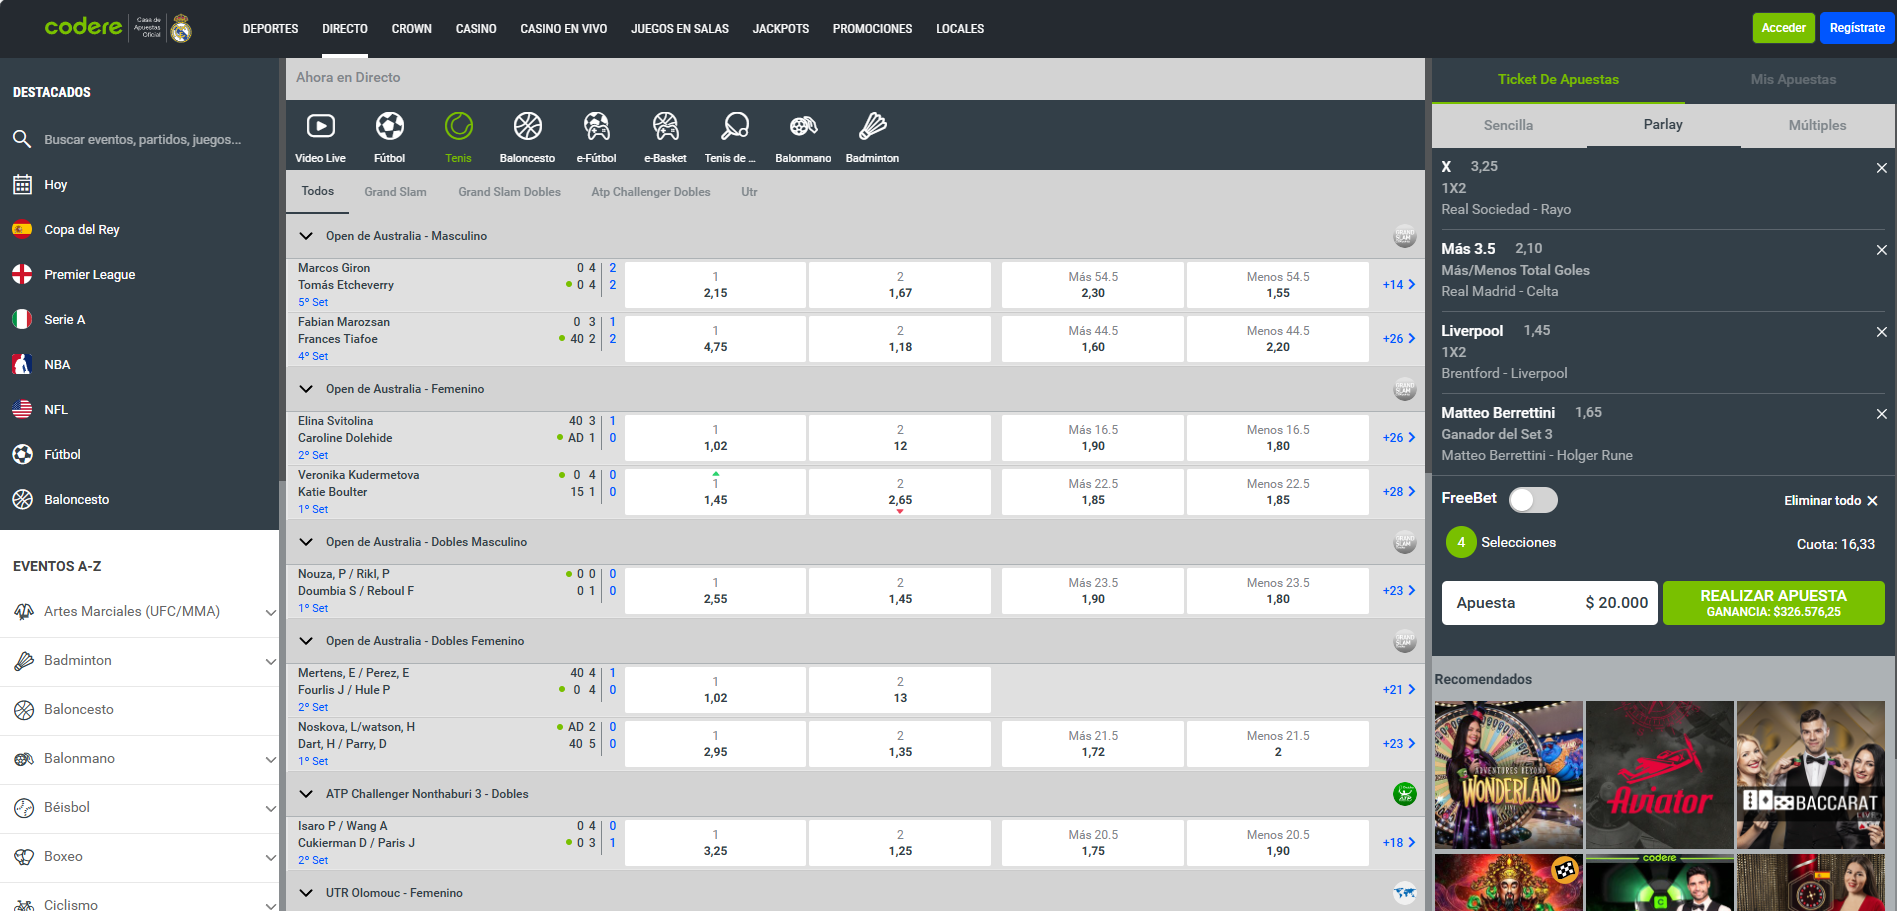
Task: Open the JACKPOTS menu
Action: 780,29
